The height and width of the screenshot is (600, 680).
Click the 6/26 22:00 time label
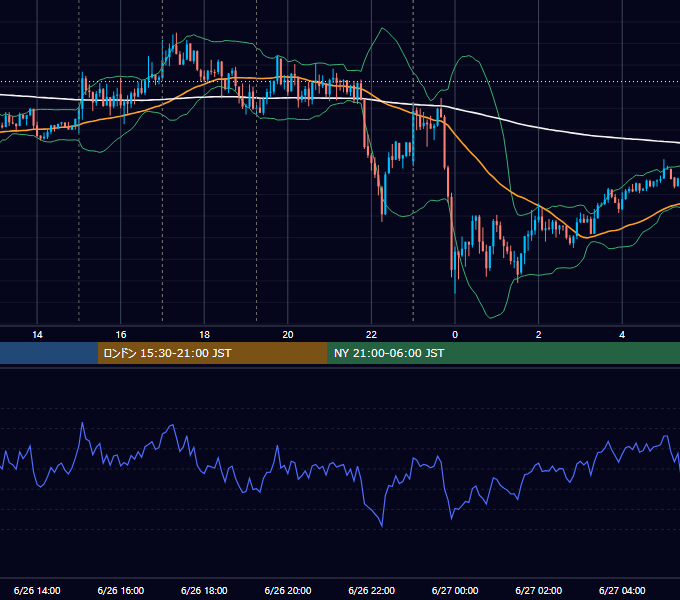371,590
